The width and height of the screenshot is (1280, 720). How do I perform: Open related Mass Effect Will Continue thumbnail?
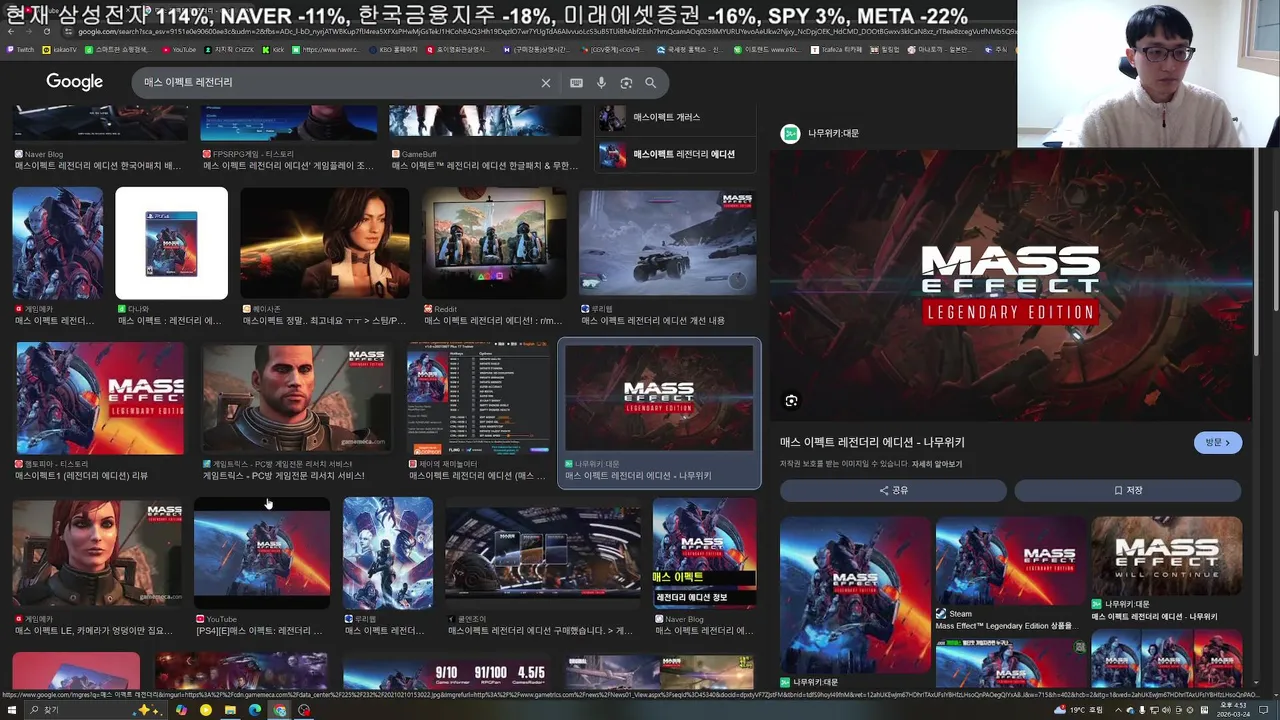pyautogui.click(x=1166, y=556)
